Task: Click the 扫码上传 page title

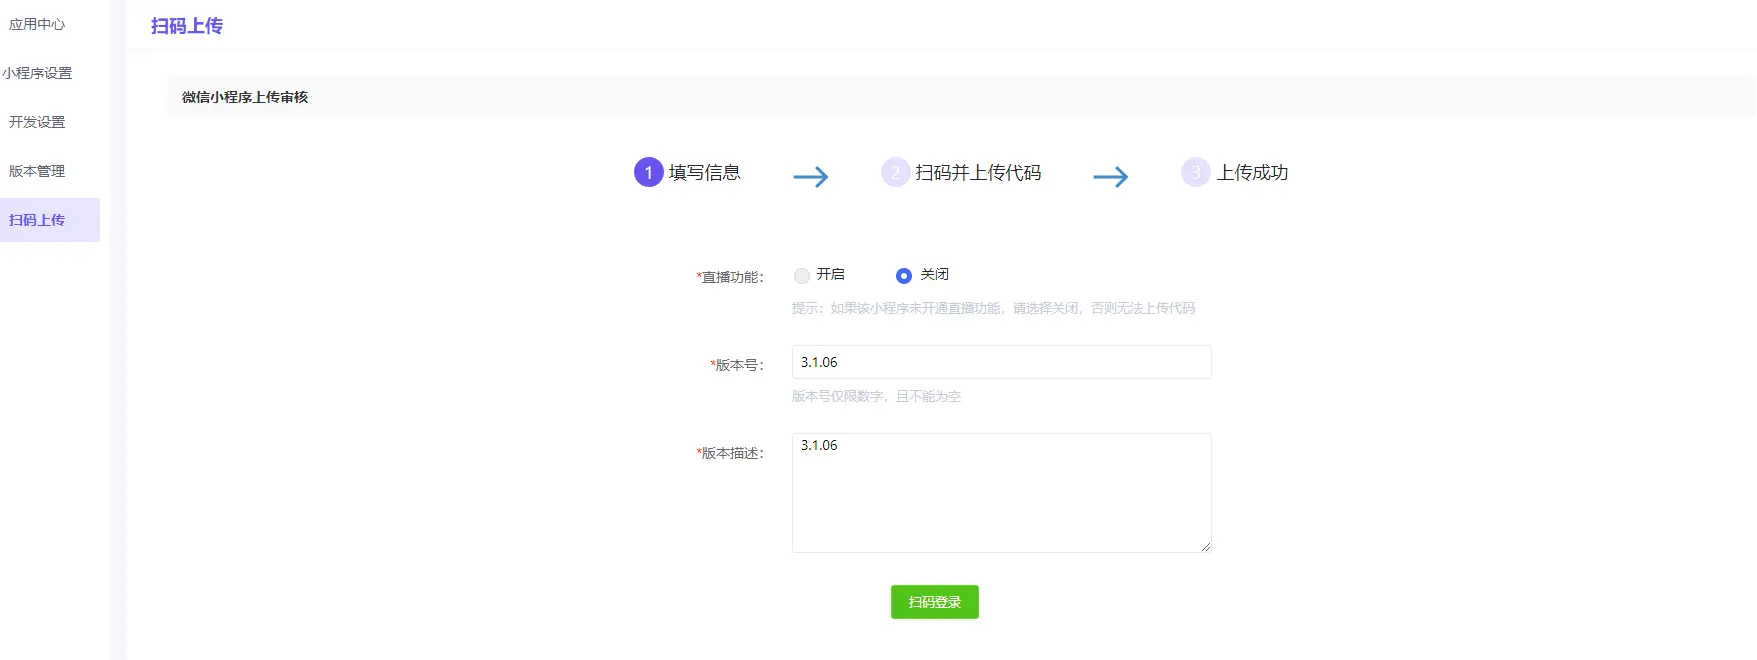Action: point(187,26)
